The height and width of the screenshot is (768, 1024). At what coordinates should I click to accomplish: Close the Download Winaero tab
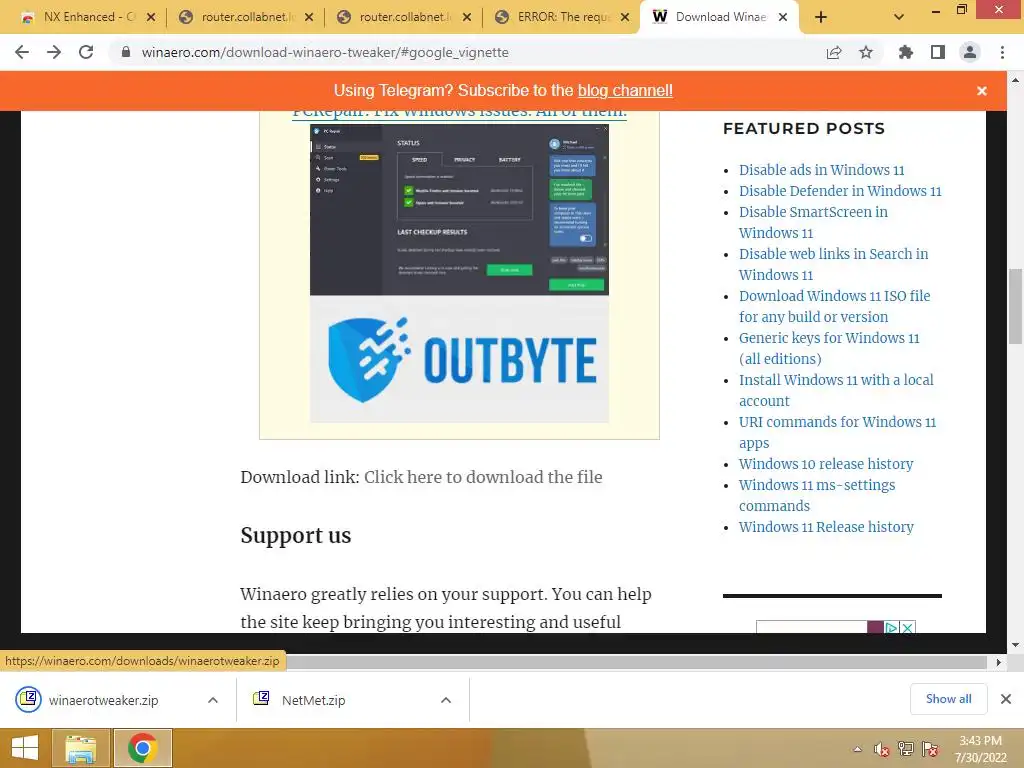point(783,17)
